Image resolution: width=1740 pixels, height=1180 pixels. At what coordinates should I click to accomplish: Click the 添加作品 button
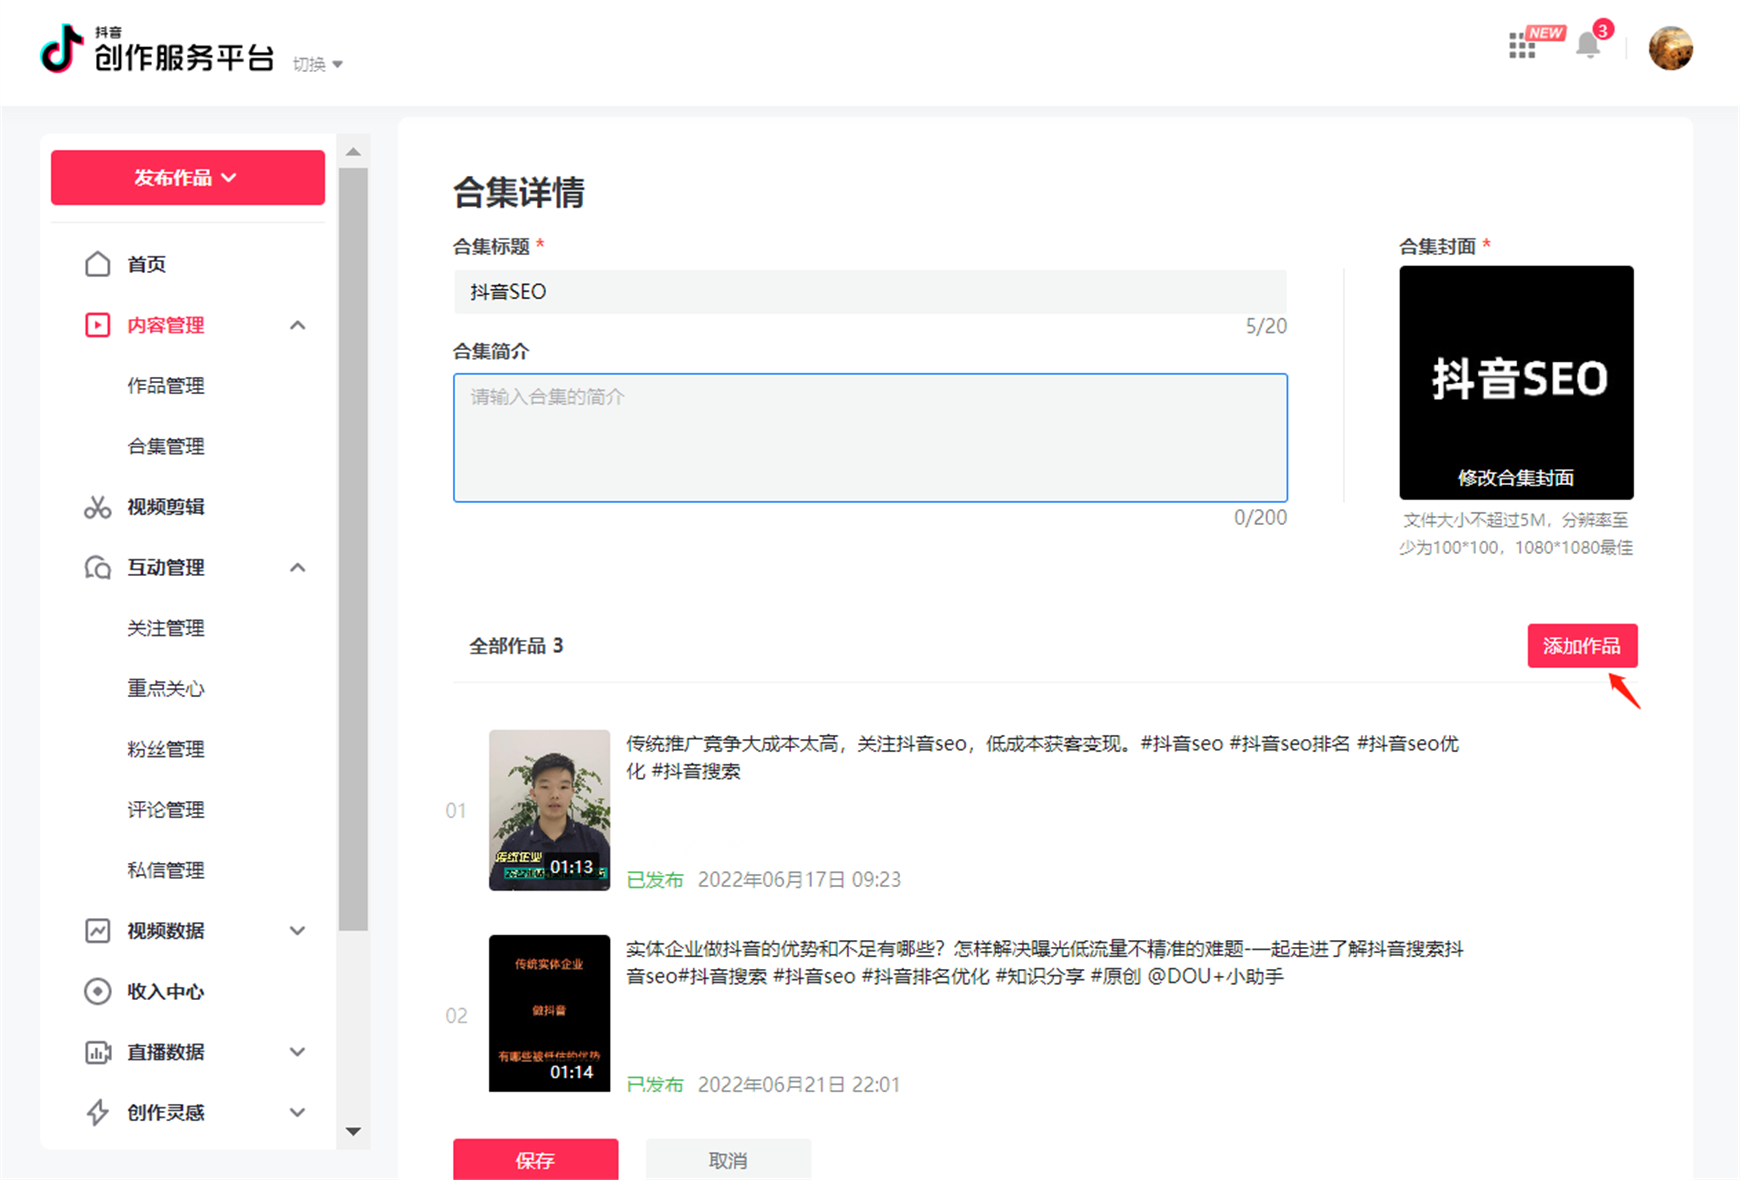point(1582,646)
